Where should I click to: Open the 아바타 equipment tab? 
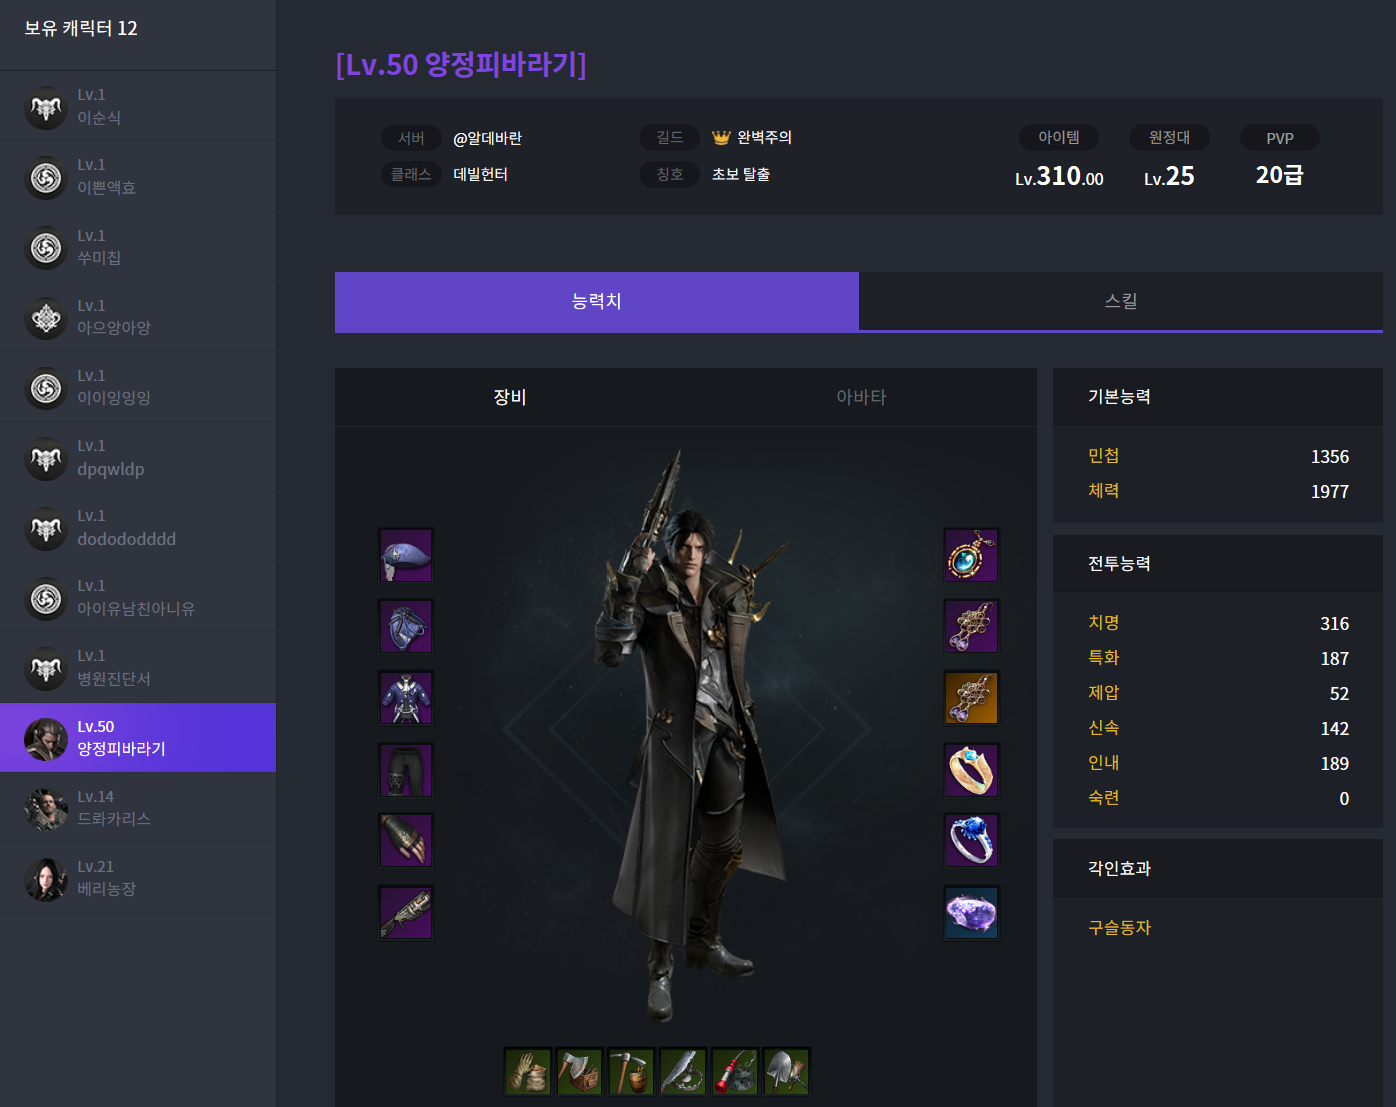pos(861,397)
